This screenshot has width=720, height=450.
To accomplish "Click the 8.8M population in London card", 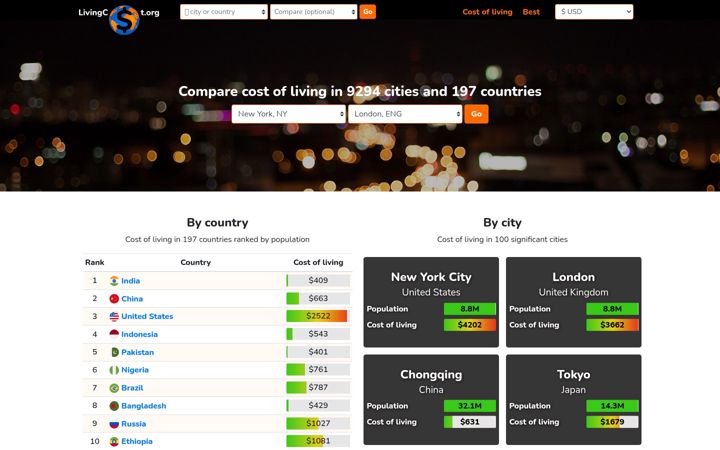I will [612, 309].
